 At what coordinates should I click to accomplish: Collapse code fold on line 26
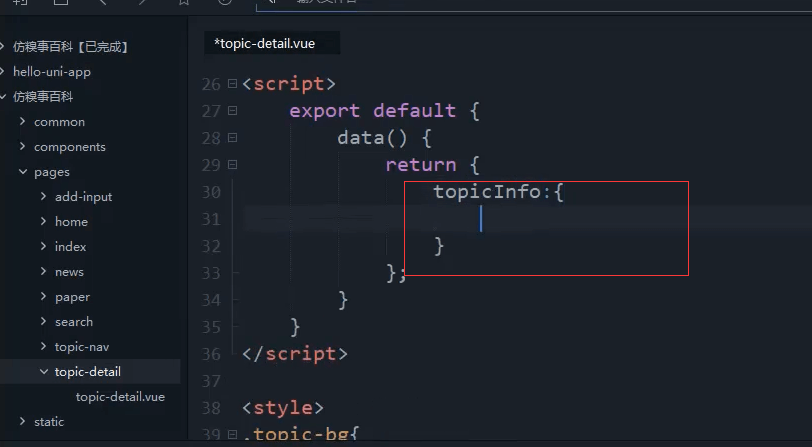tap(233, 83)
